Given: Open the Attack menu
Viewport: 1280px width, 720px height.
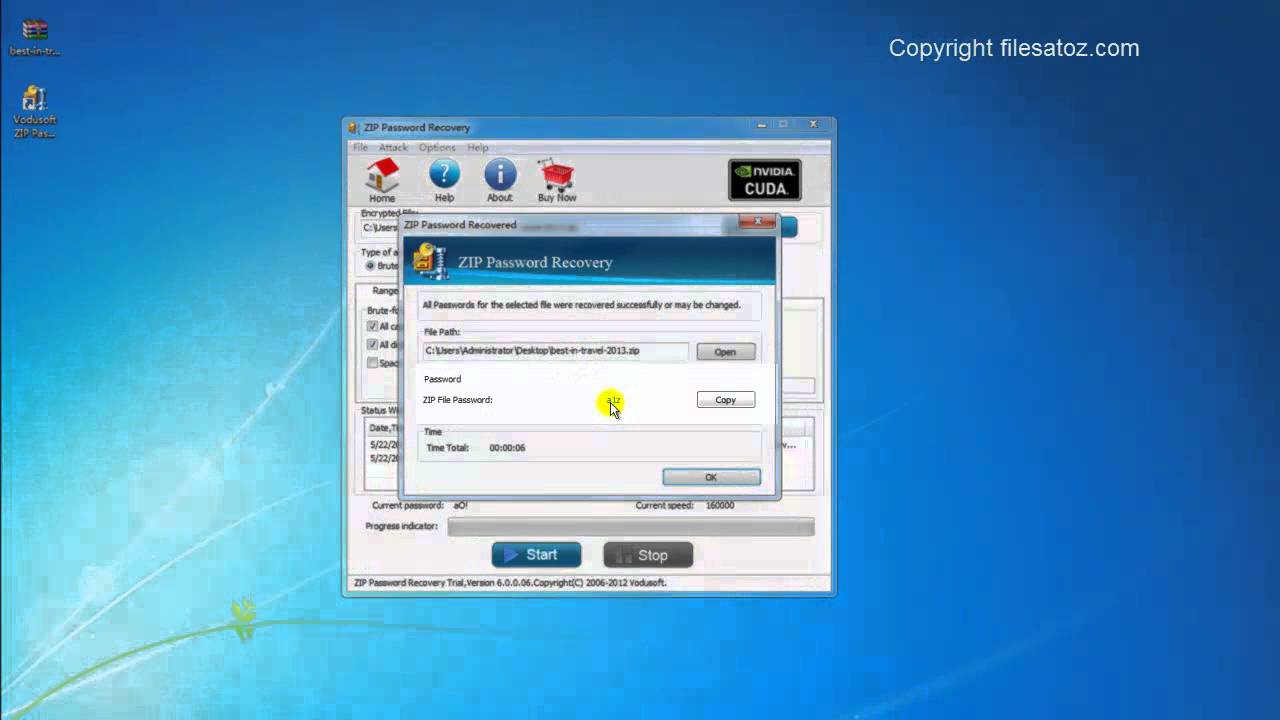Looking at the screenshot, I should 393,147.
